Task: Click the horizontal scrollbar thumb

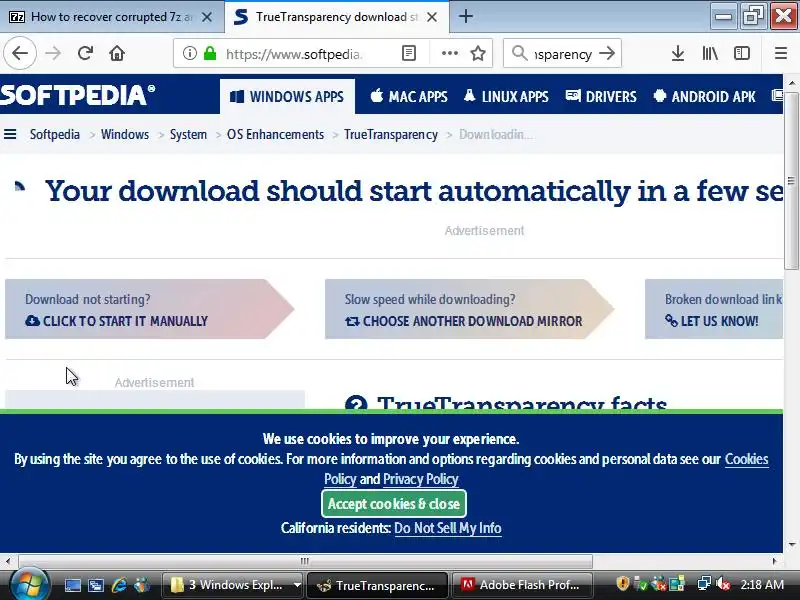Action: coord(304,561)
